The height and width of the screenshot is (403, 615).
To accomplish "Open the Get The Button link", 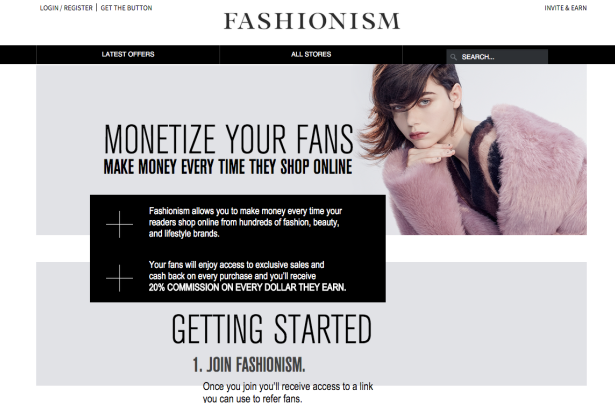I will 126,8.
